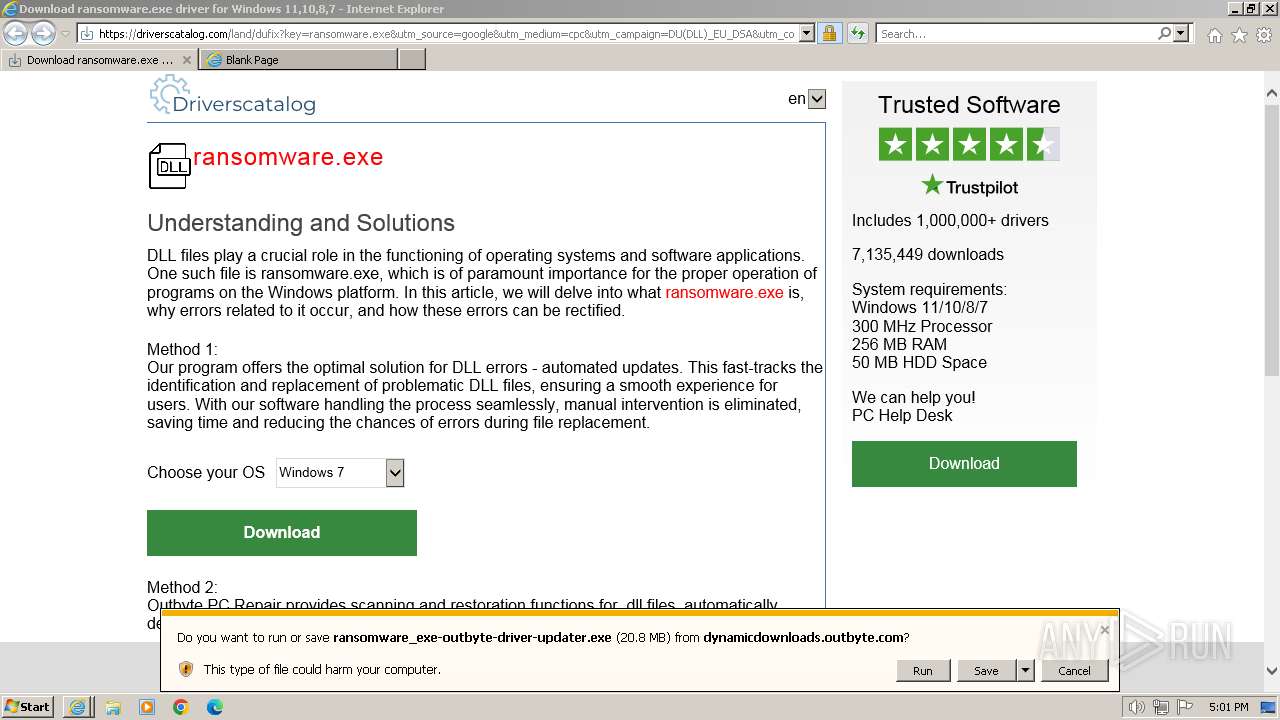This screenshot has height=720, width=1280.
Task: Open Internet Explorer from the taskbar
Action: coord(78,707)
